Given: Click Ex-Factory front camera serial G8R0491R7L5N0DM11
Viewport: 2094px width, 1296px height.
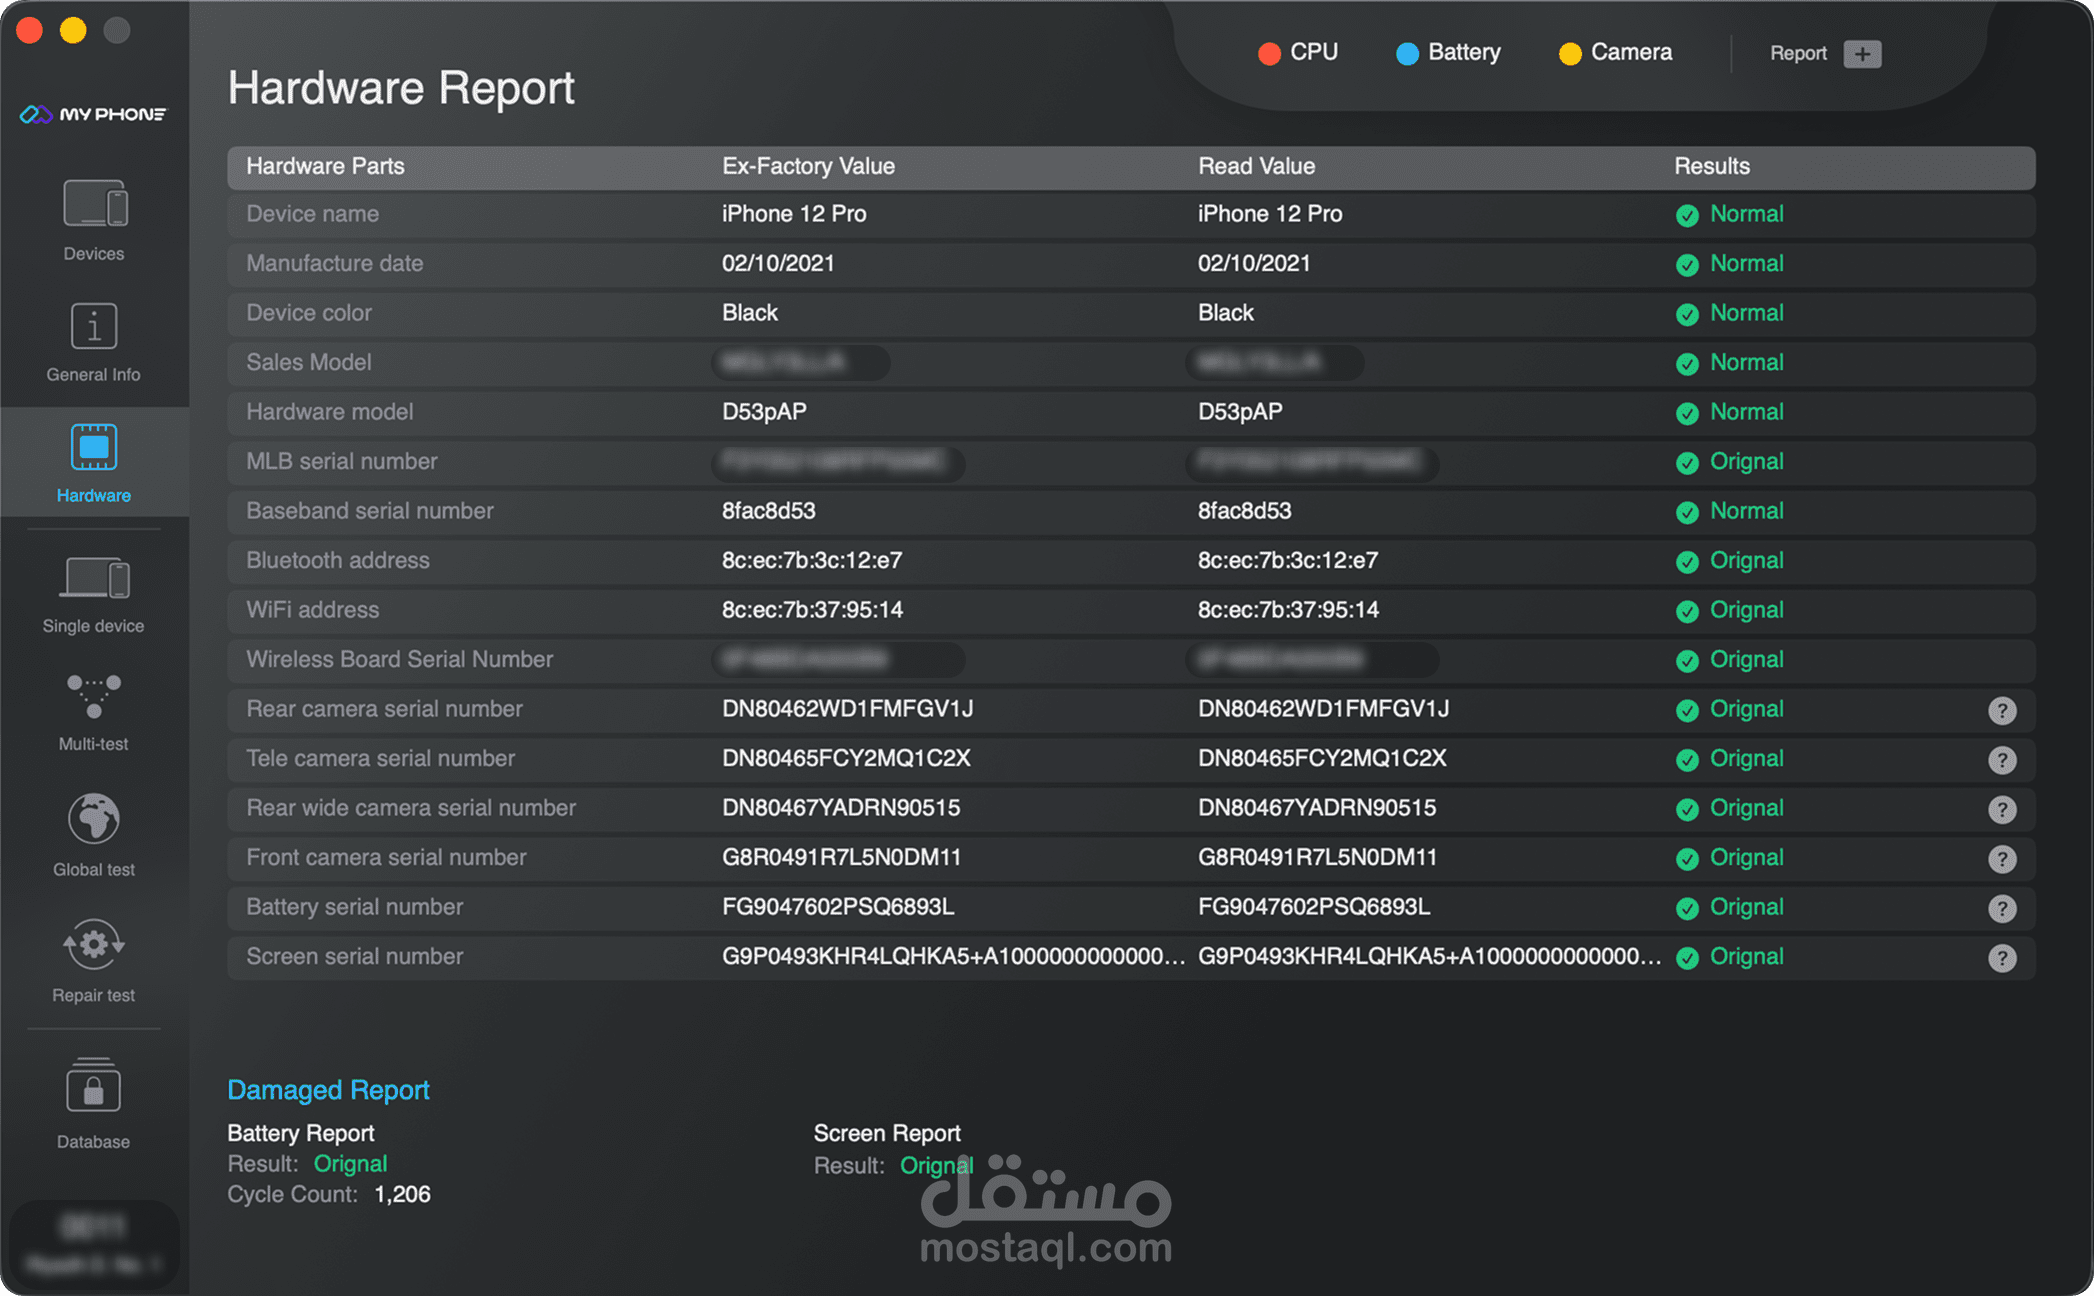Looking at the screenshot, I should tap(841, 857).
